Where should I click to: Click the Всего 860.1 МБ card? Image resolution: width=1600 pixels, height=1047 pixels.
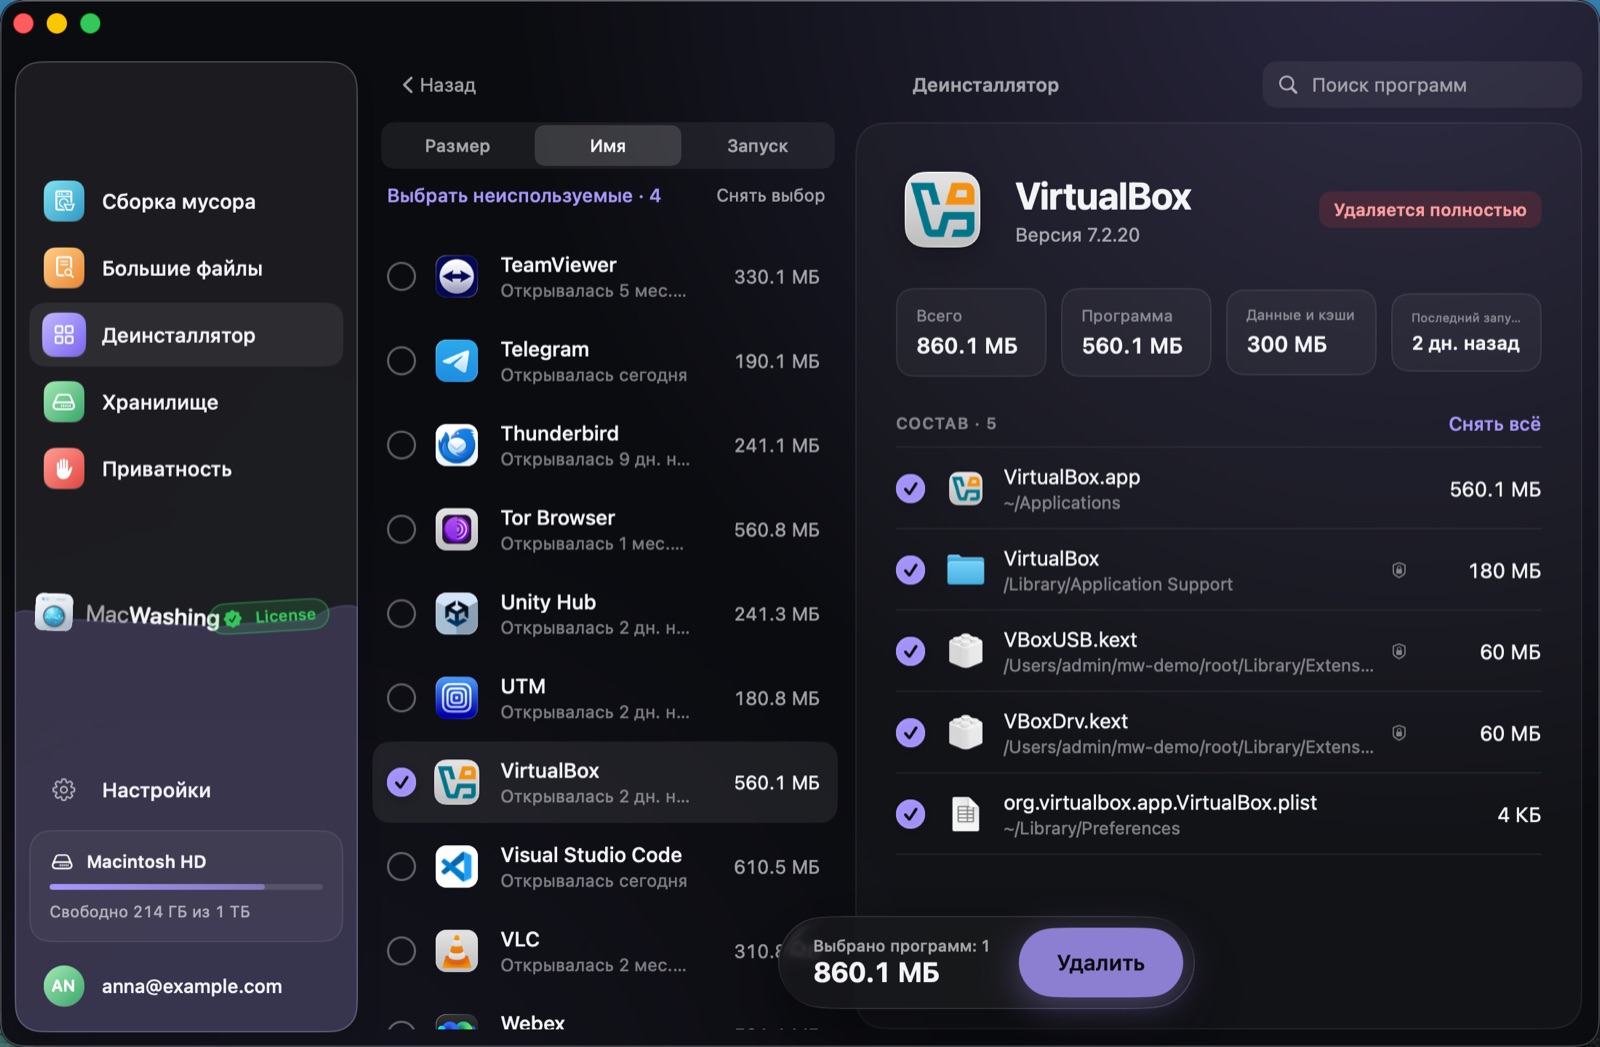click(970, 332)
